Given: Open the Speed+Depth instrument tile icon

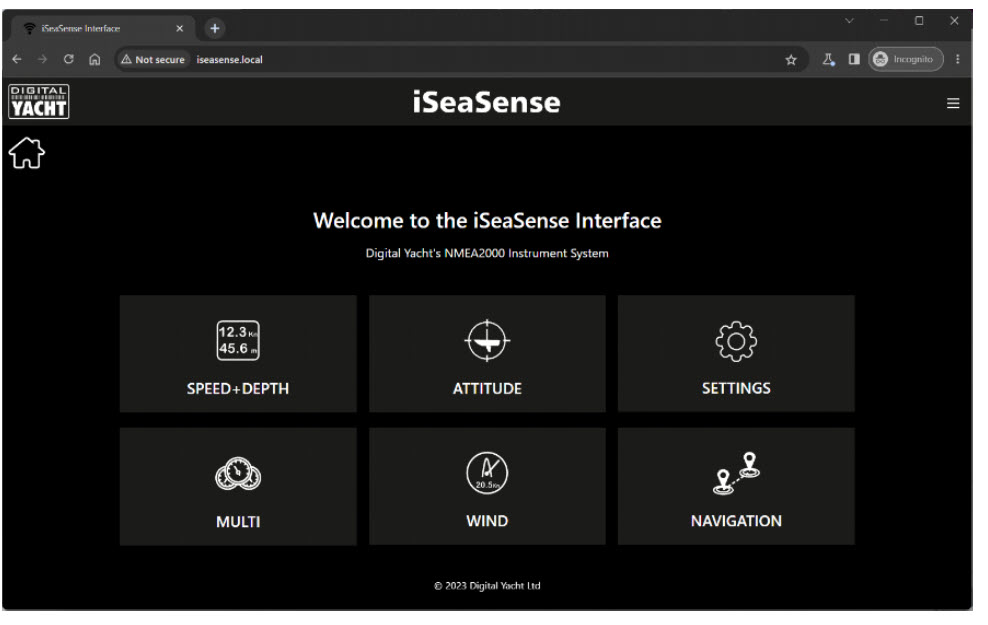Looking at the screenshot, I should click(x=238, y=341).
